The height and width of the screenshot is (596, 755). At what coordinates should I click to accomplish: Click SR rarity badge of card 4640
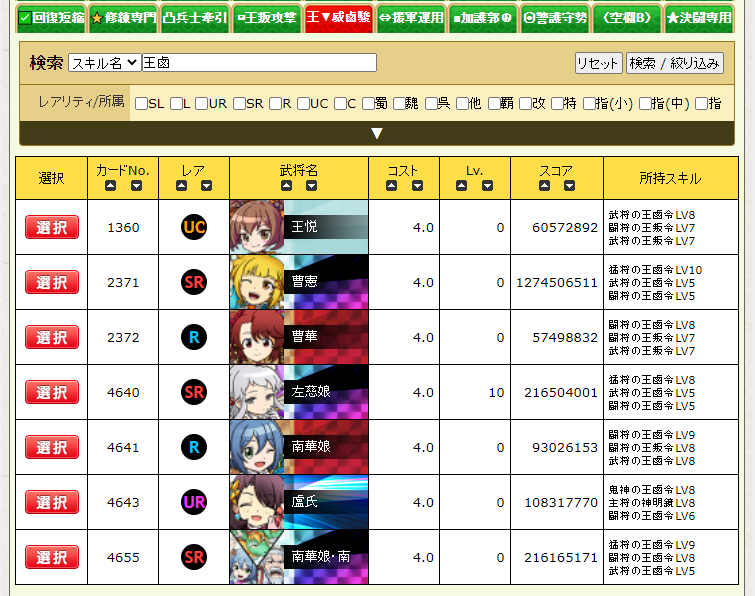coord(194,392)
